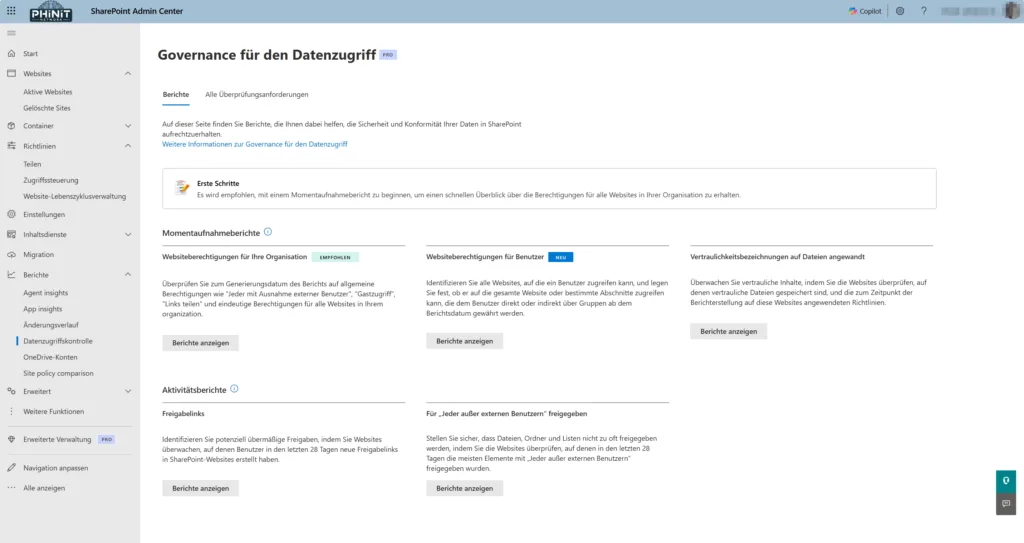Expand the Container navigation section
The height and width of the screenshot is (543, 1024).
pos(128,126)
